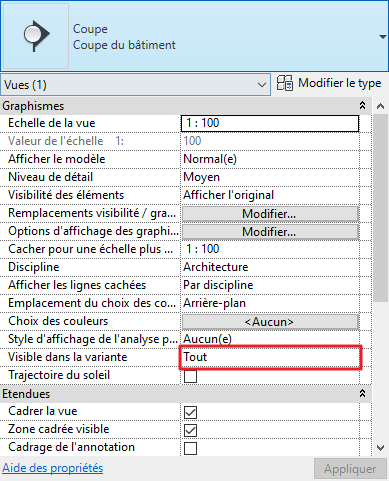This screenshot has height=481, width=389.
Task: Open Aide des propriétés link
Action: (x=53, y=468)
